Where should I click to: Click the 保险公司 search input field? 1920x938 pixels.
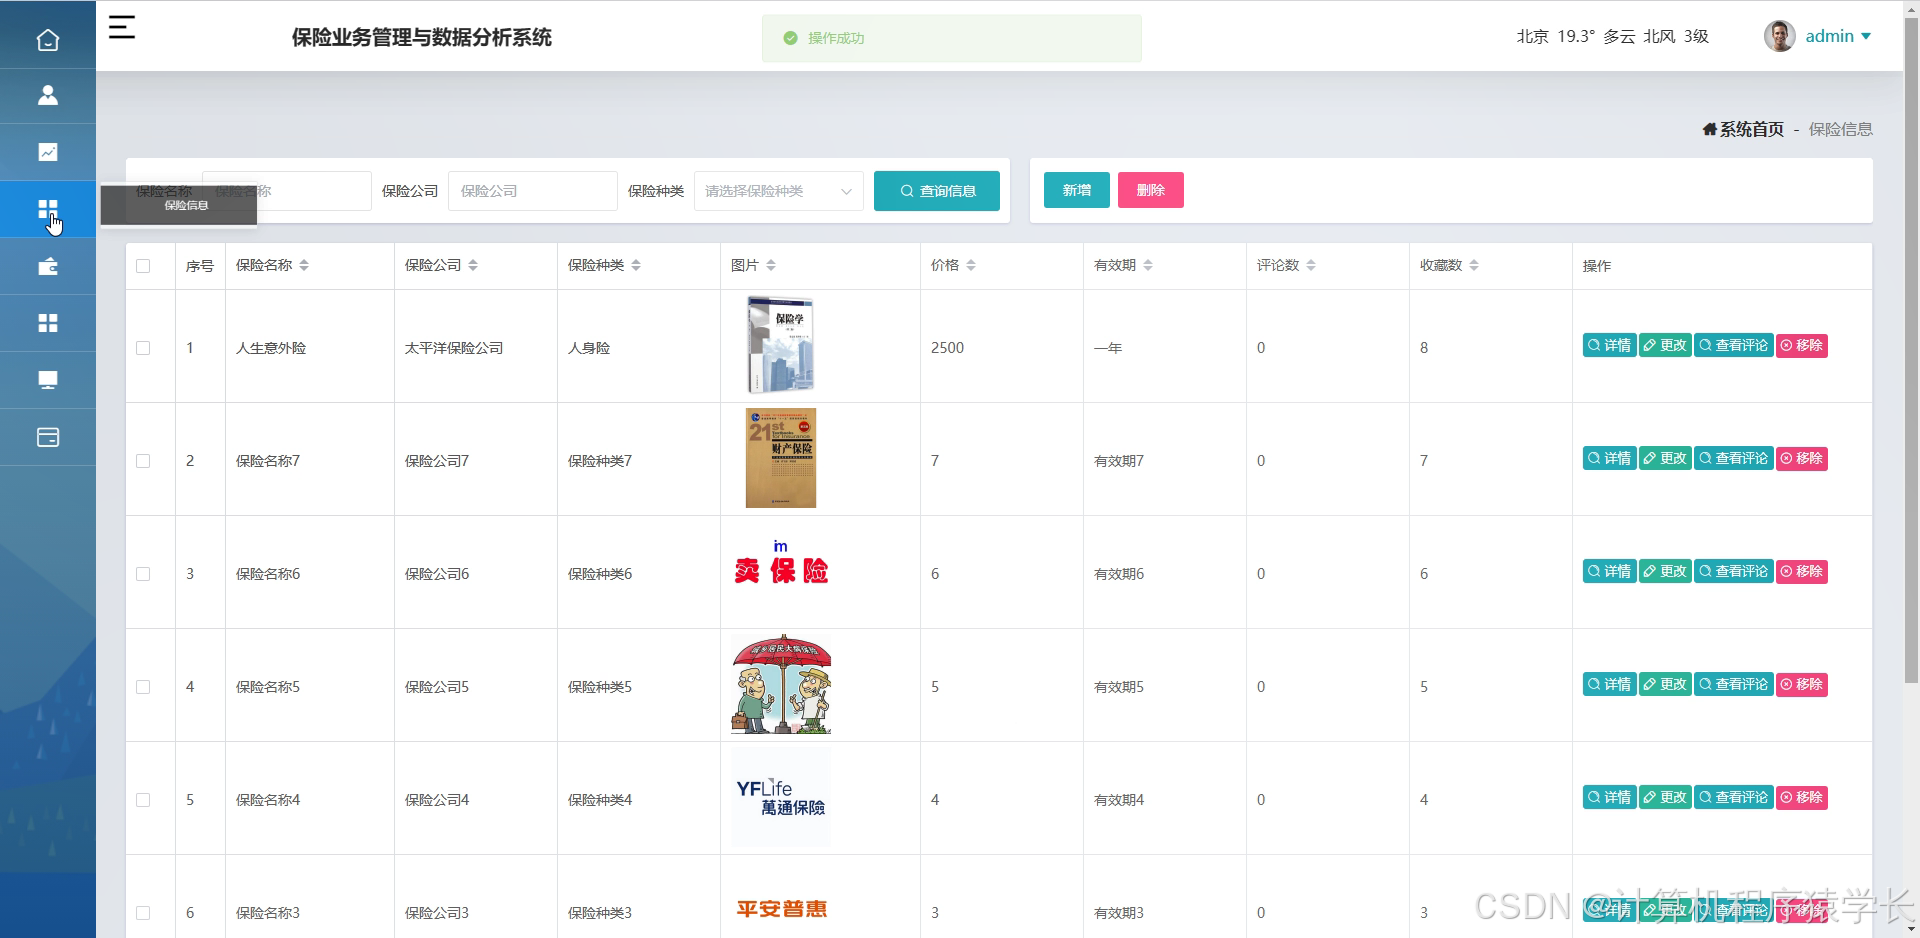[533, 191]
